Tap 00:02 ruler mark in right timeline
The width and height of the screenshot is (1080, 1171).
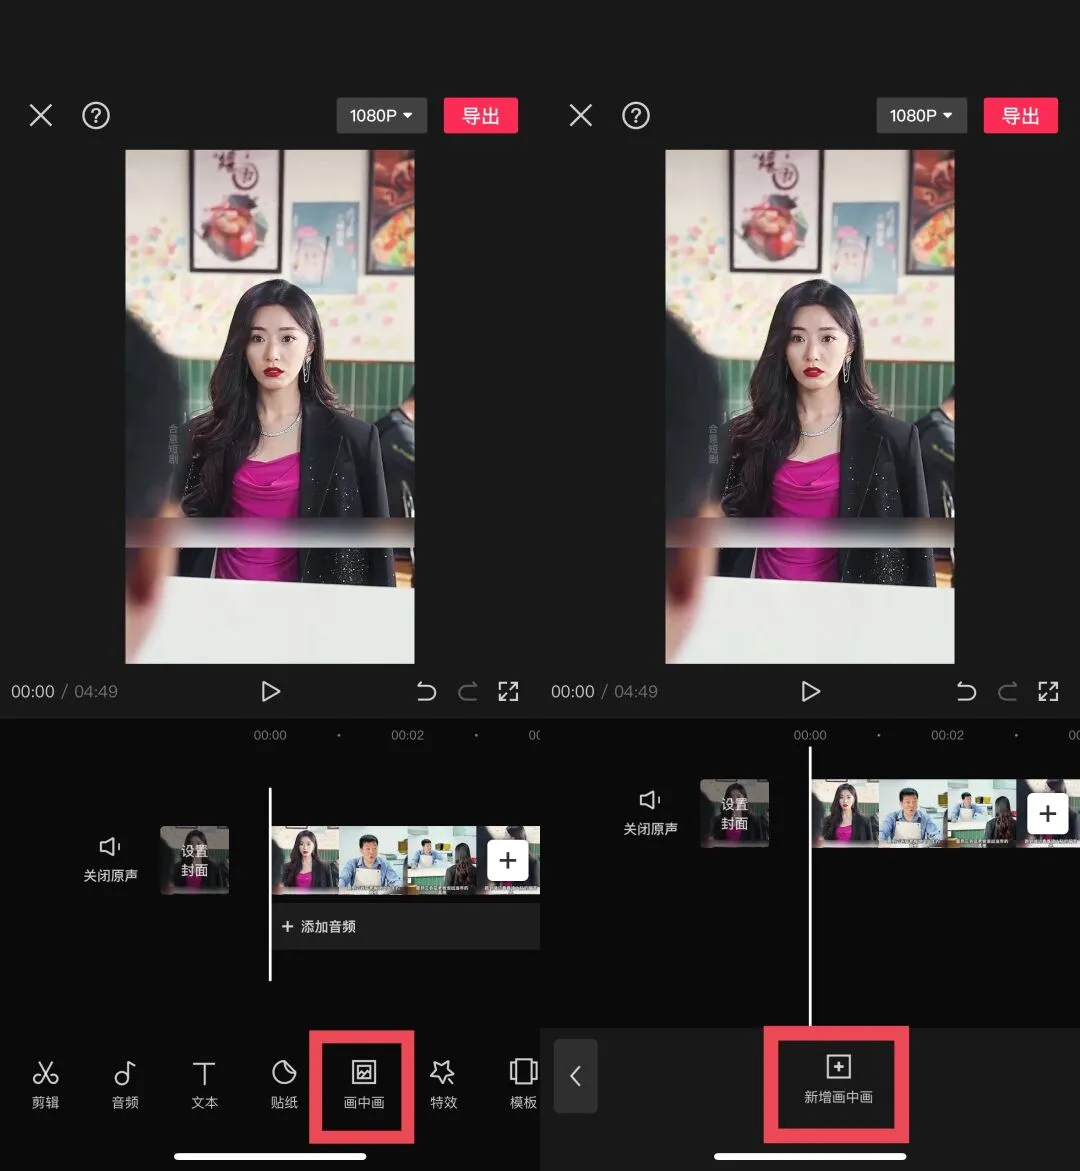pyautogui.click(x=947, y=736)
